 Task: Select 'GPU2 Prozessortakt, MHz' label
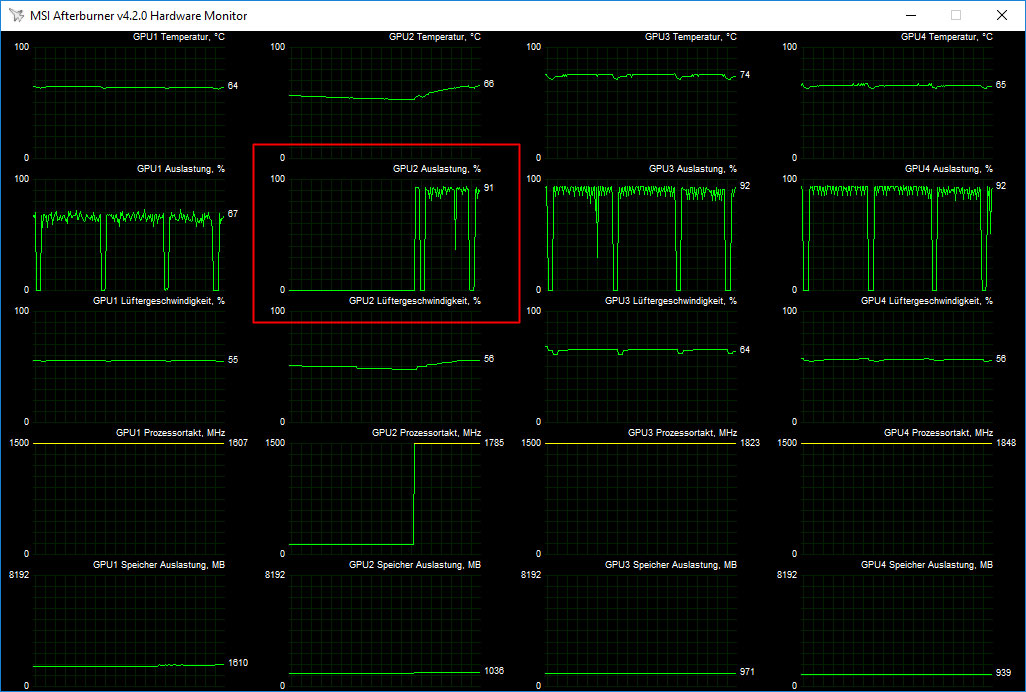pyautogui.click(x=426, y=433)
